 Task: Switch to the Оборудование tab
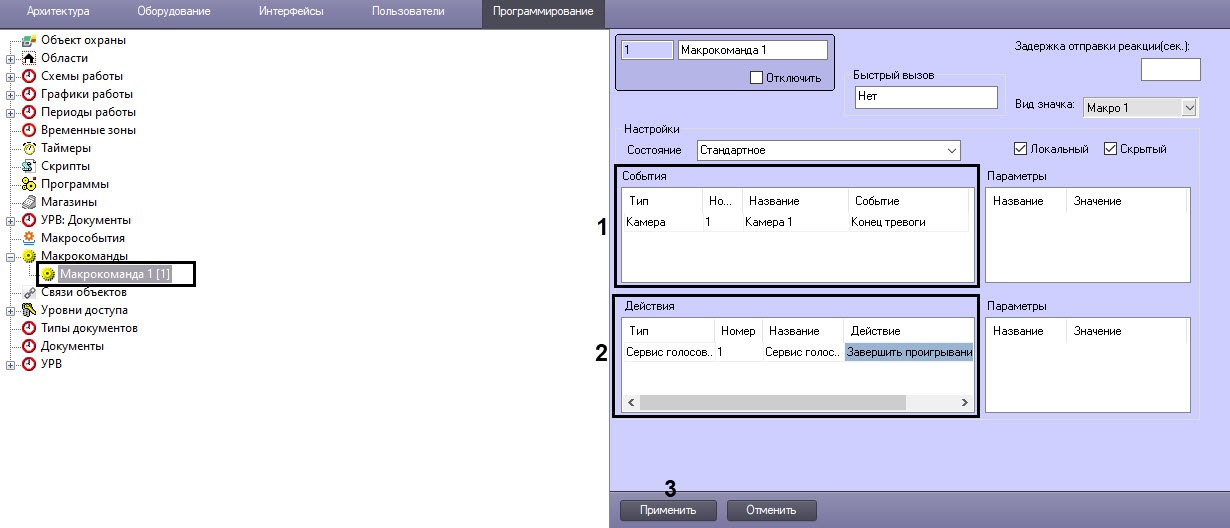tap(173, 11)
